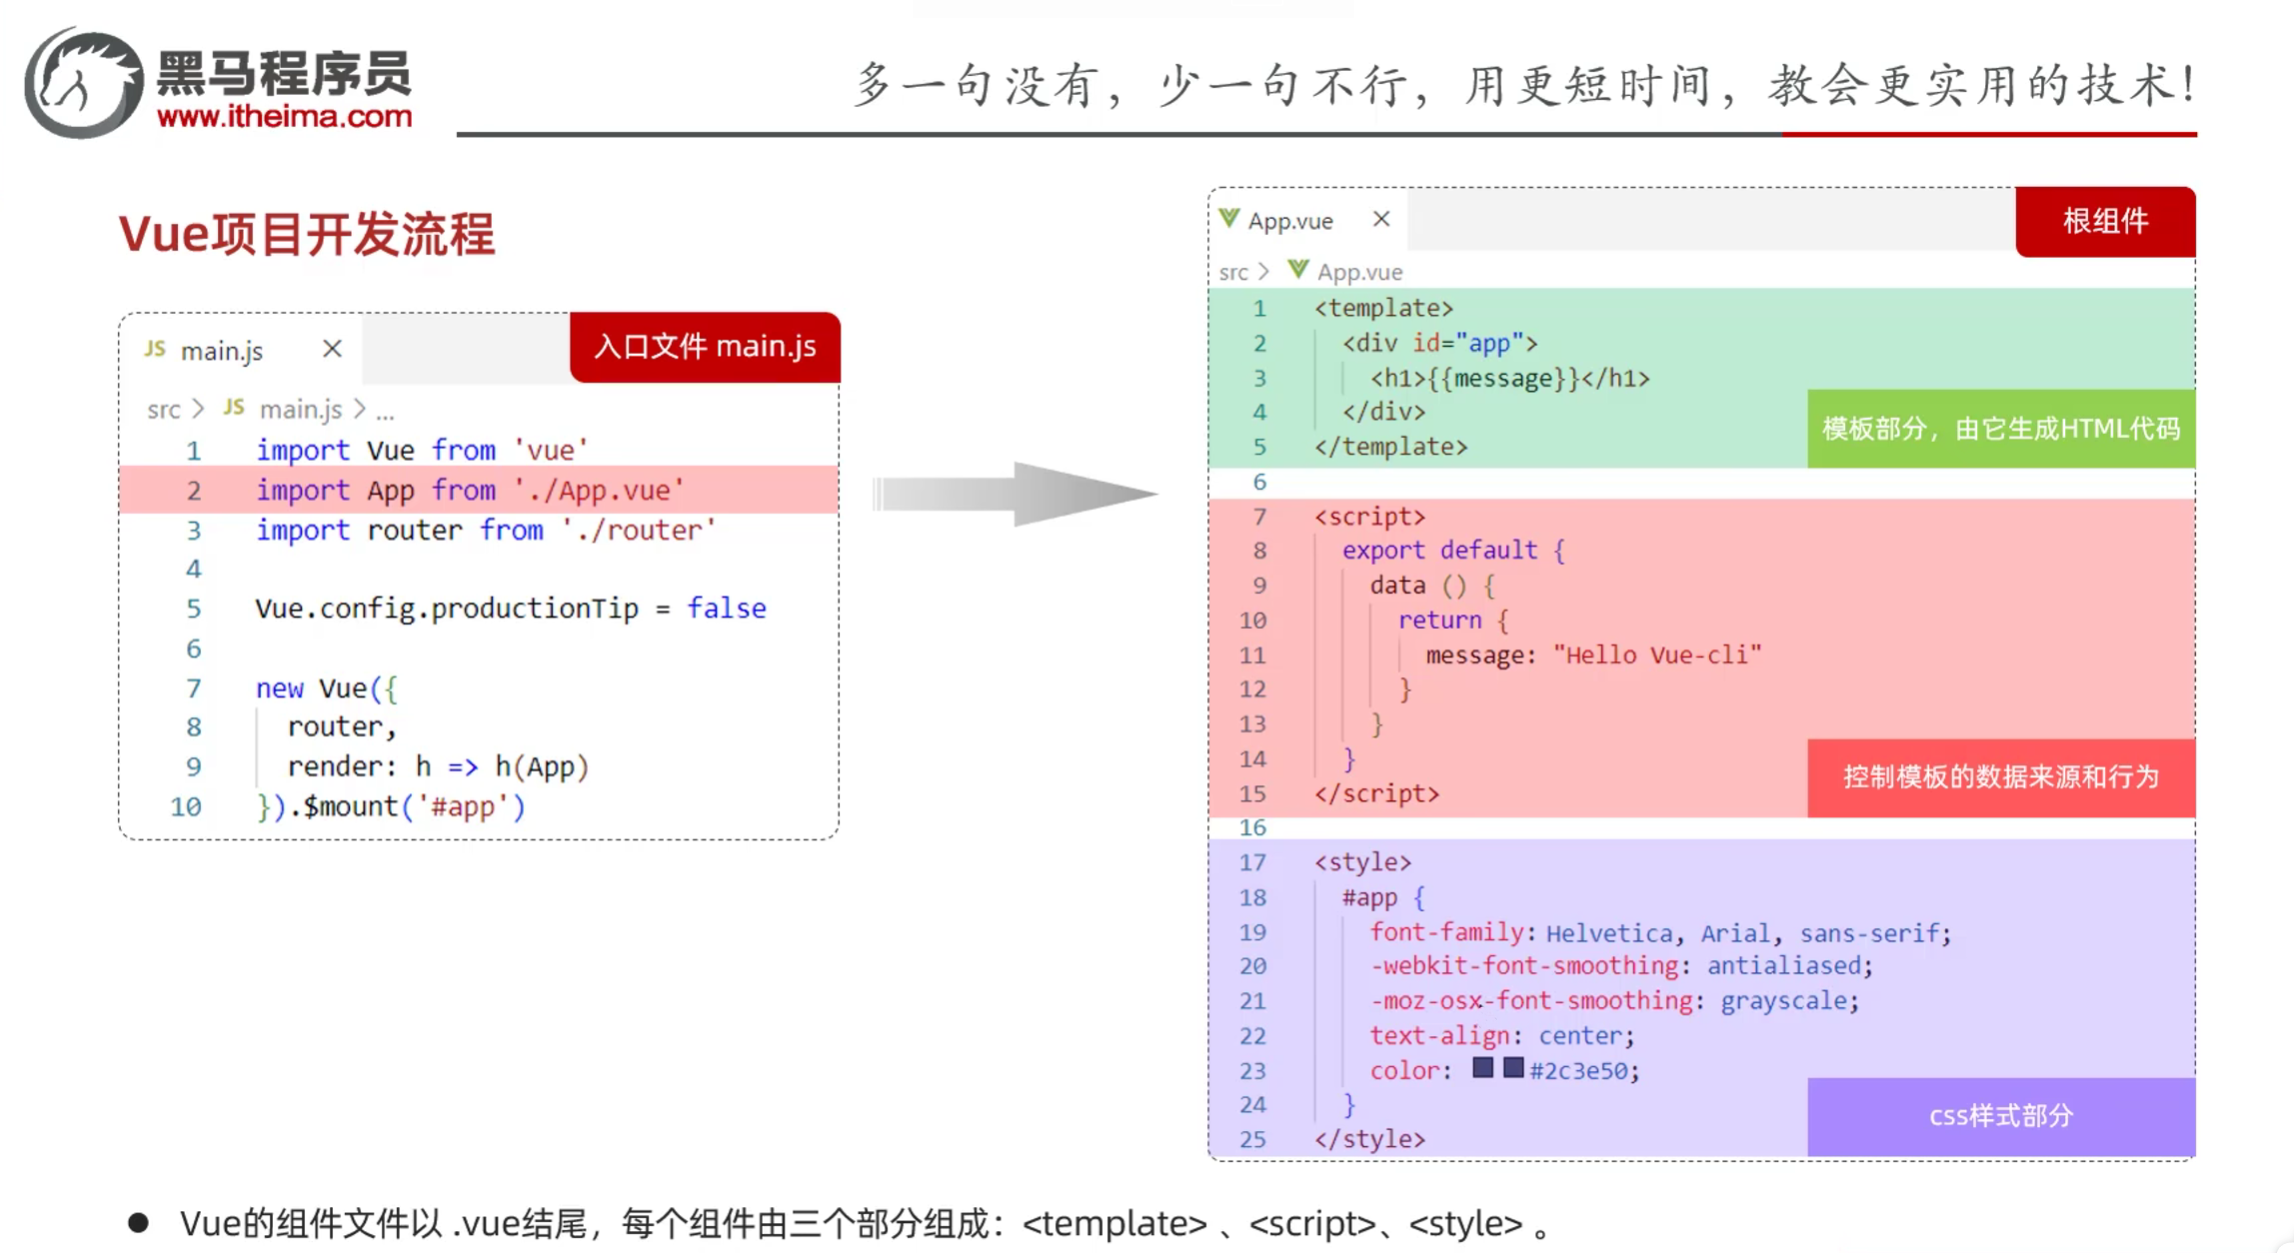This screenshot has width=2294, height=1253.
Task: Click the gray arrow between panels
Action: 1015,493
